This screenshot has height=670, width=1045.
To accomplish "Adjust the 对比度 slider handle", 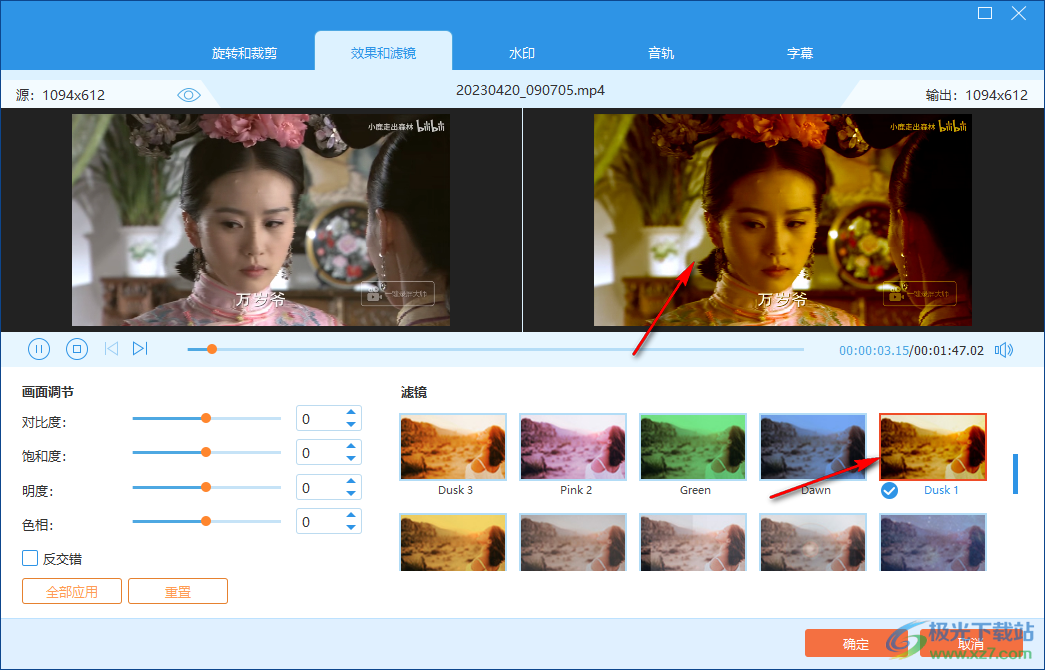I will (x=206, y=418).
